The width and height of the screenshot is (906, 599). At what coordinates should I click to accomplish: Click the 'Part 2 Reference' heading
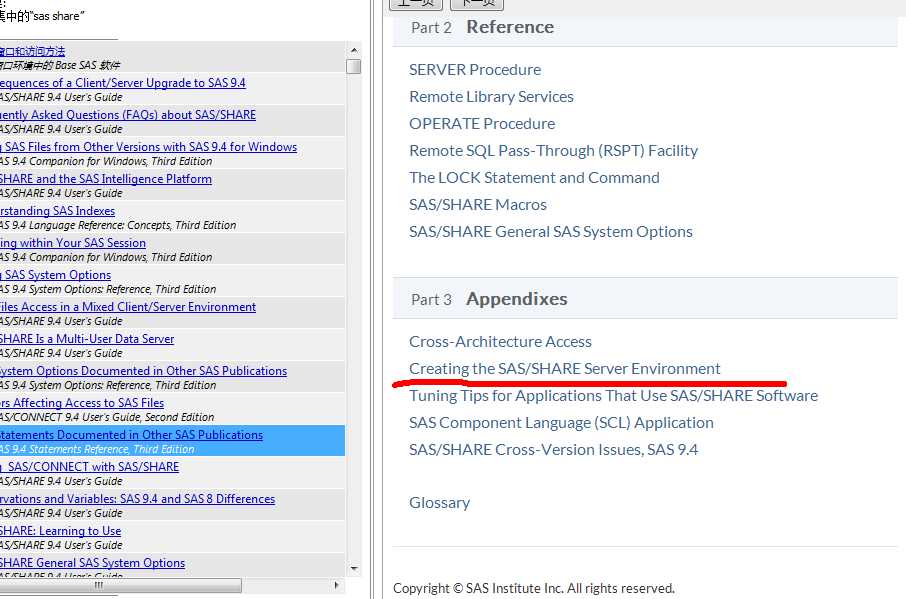[482, 27]
